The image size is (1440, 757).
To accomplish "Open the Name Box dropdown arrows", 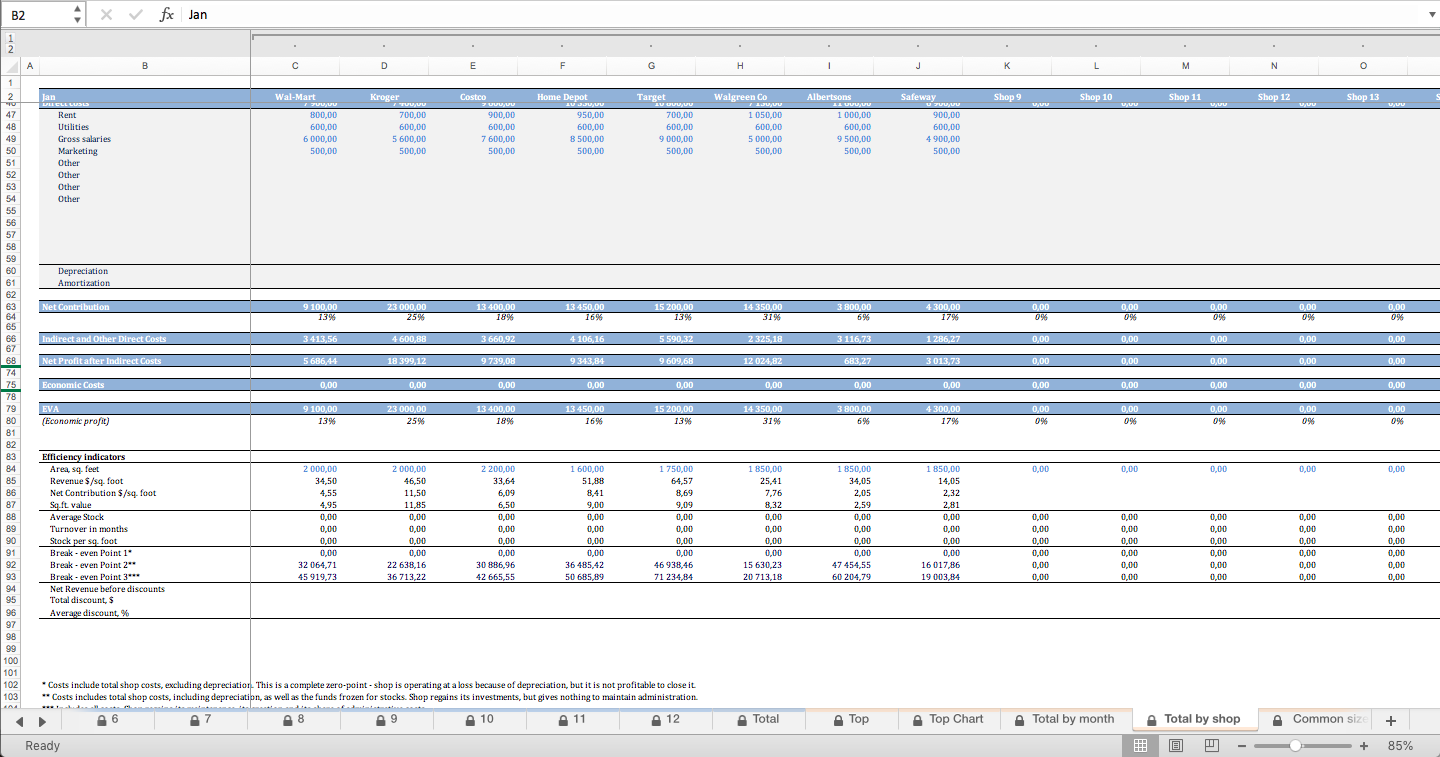I will tap(78, 15).
